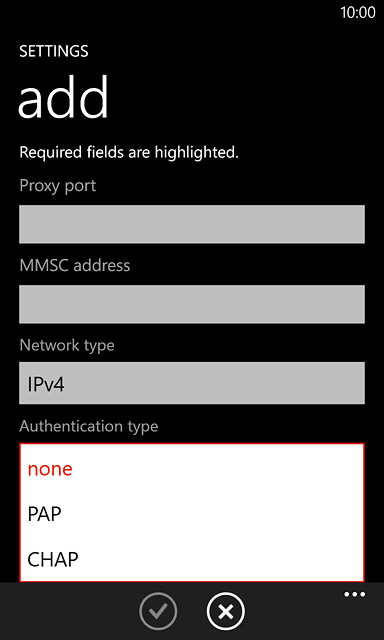Click the 'Network type' label

click(x=67, y=345)
